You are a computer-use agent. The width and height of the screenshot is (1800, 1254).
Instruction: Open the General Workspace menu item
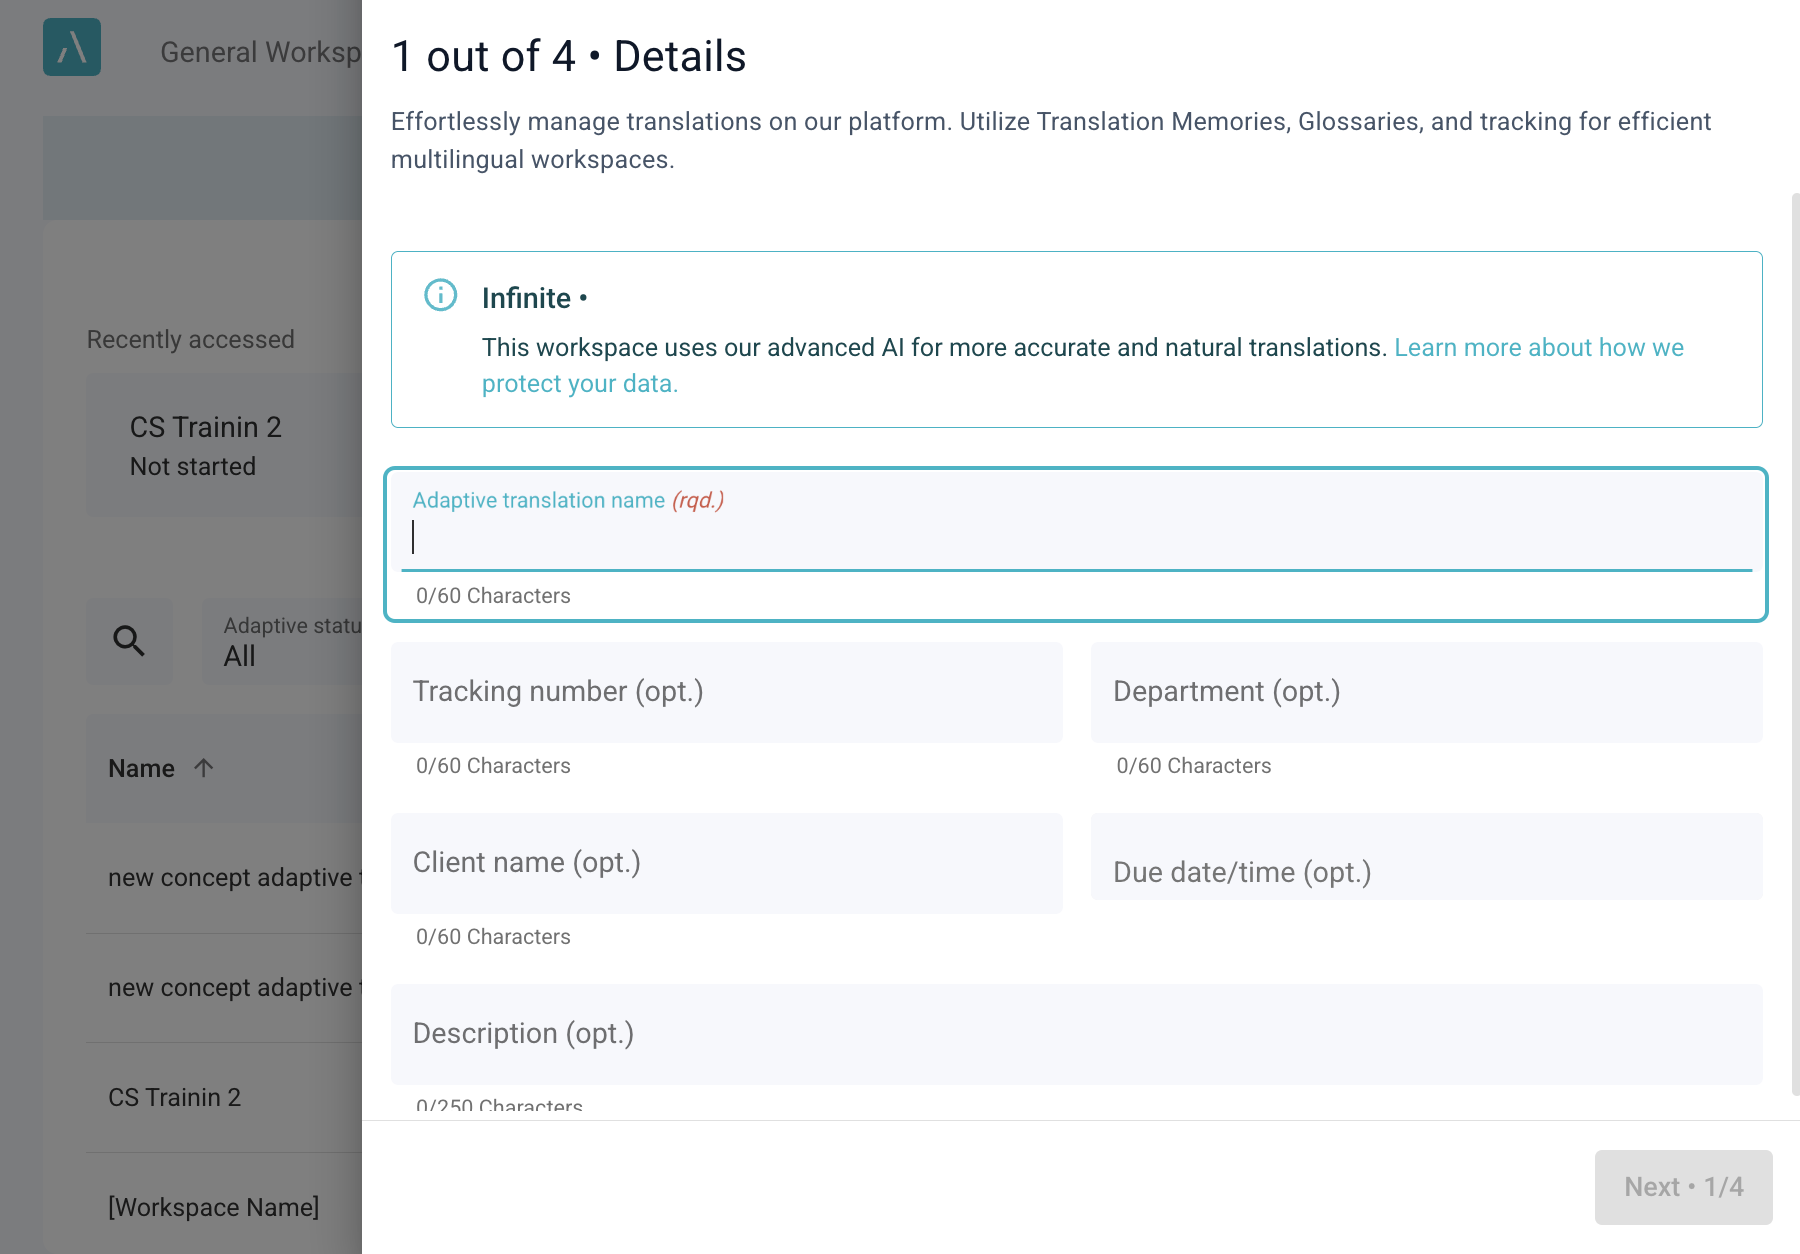(x=260, y=52)
